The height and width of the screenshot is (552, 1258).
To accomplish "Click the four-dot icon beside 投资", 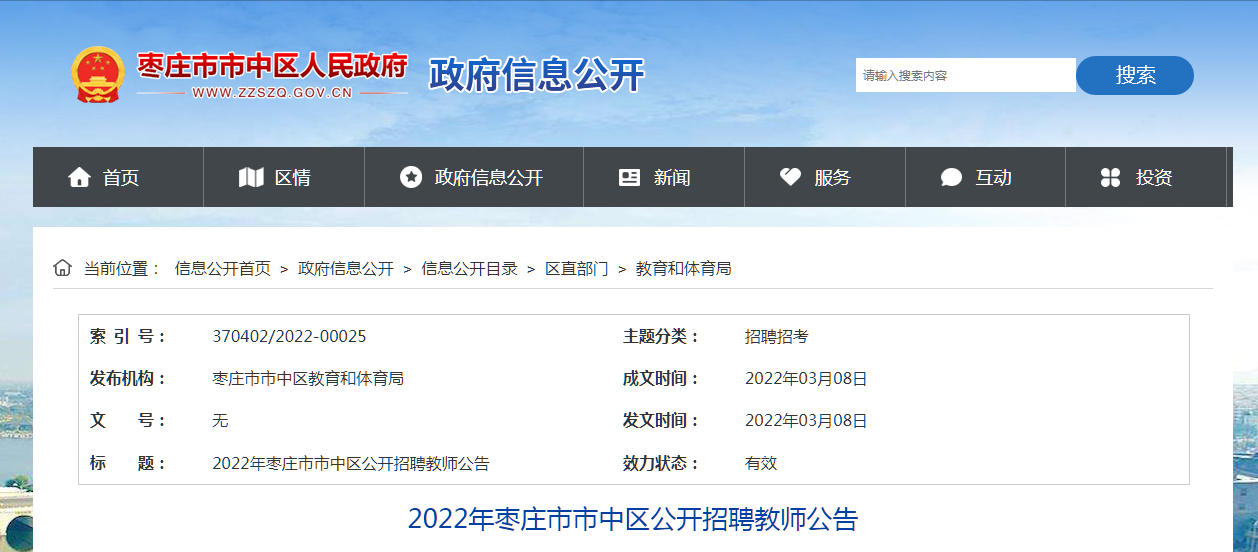I will [1110, 178].
